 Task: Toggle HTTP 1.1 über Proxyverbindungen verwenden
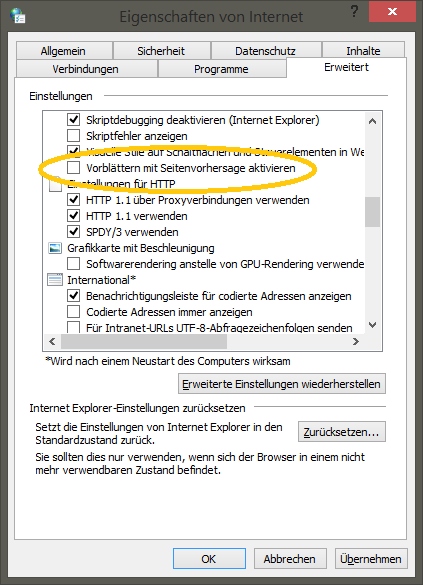[x=73, y=200]
